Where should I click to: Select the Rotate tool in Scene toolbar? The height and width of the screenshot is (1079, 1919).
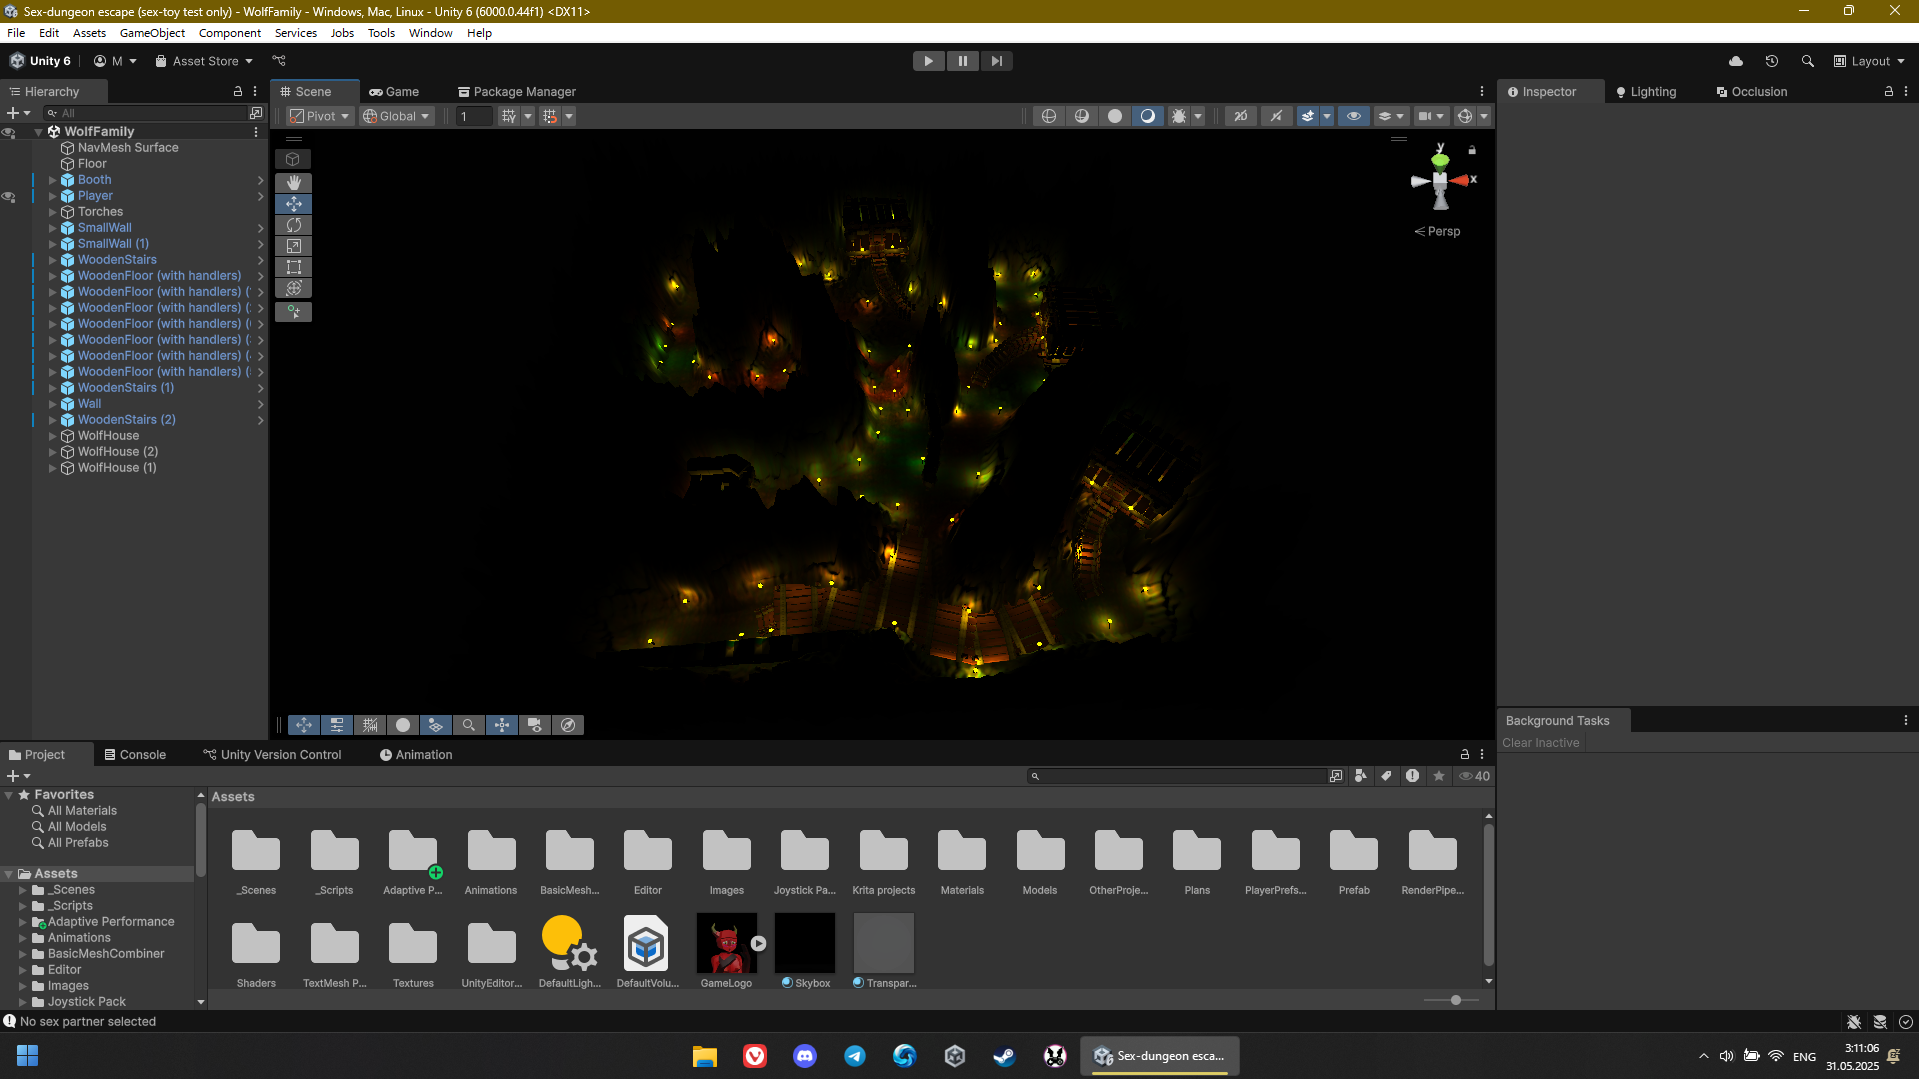click(293, 225)
